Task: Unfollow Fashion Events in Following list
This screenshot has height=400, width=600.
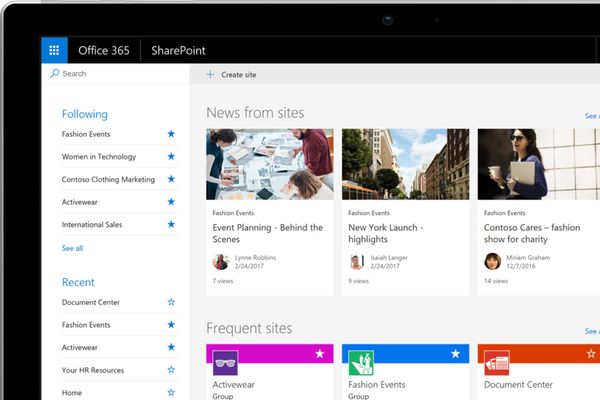Action: [171, 134]
